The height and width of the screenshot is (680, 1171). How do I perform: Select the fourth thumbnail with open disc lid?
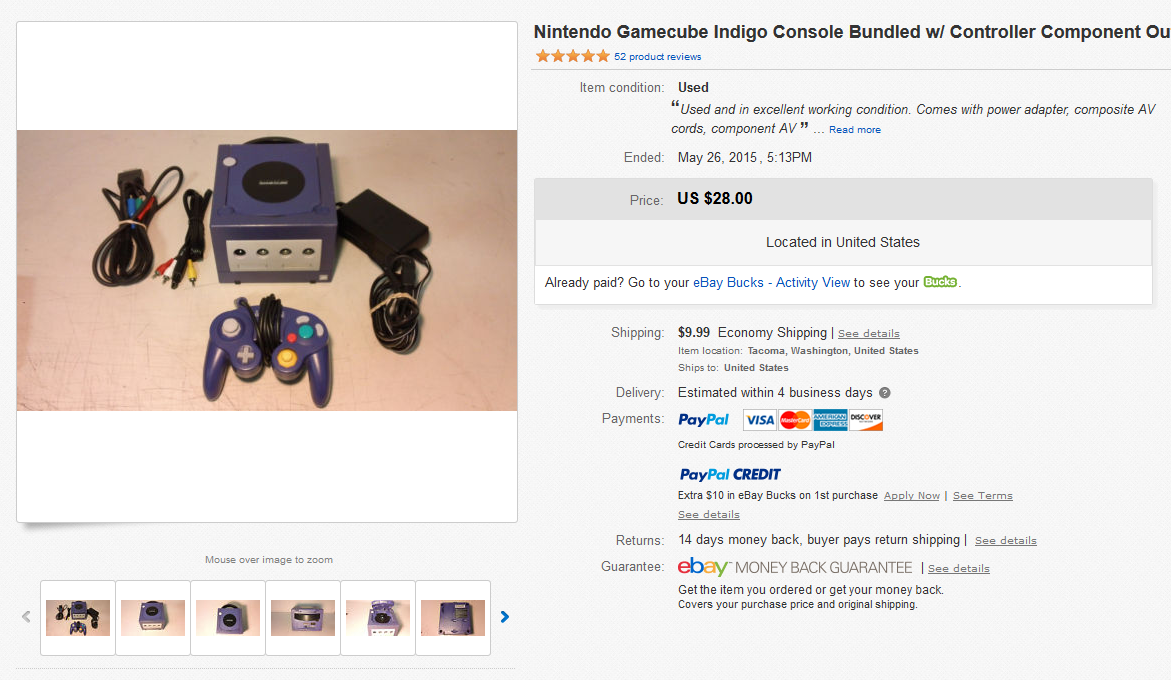pyautogui.click(x=302, y=618)
